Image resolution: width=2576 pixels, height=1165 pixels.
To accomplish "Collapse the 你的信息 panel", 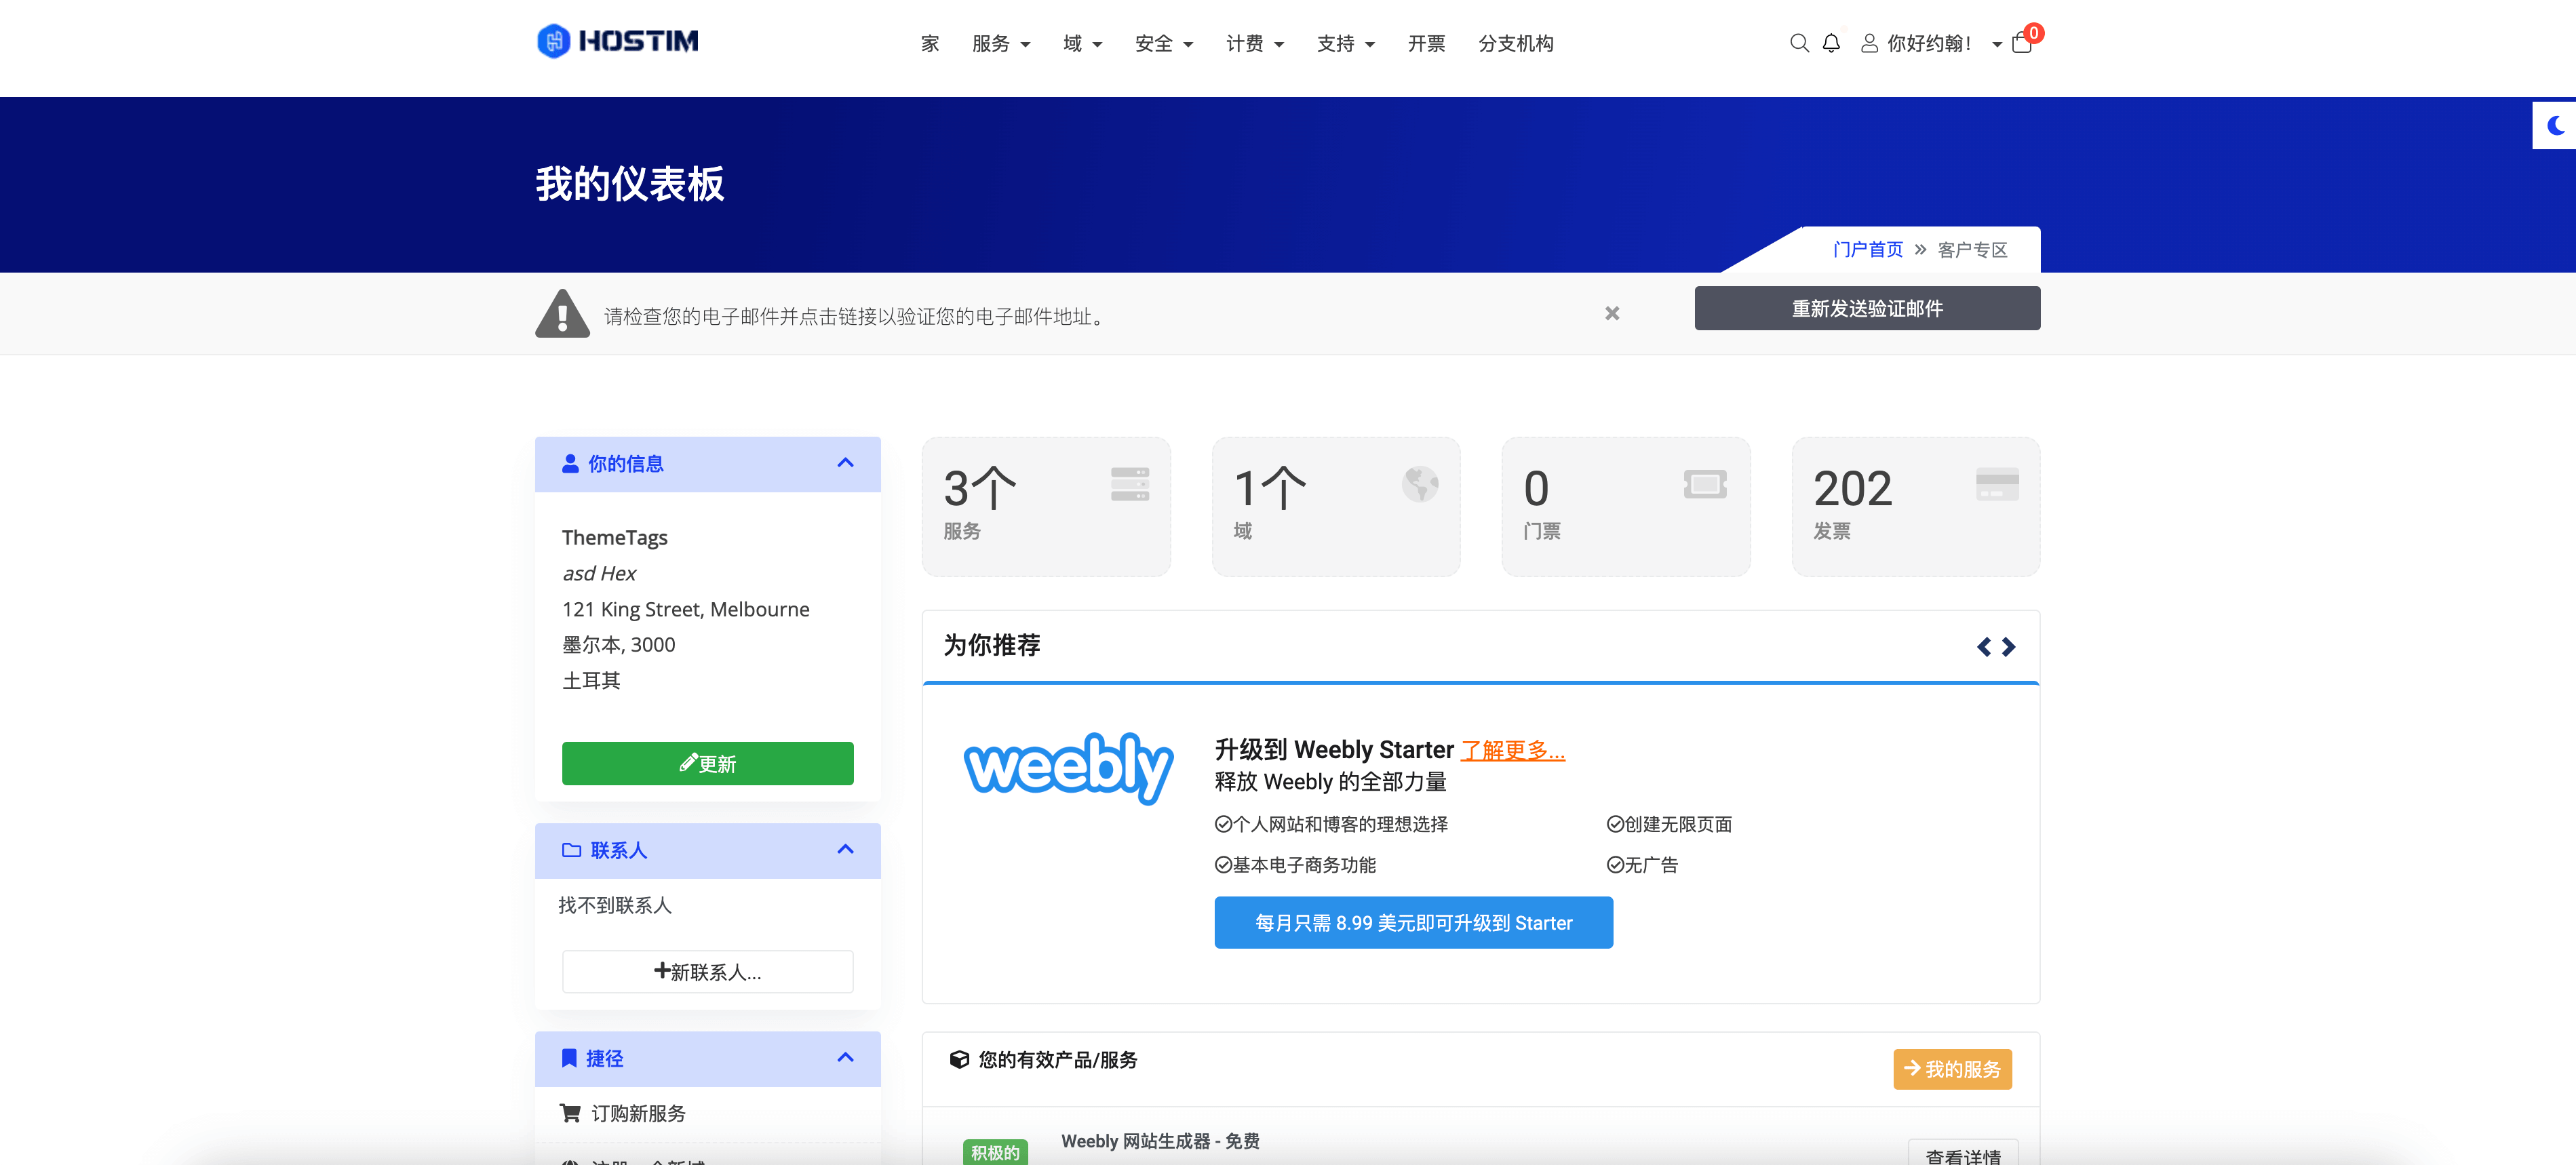I will (x=845, y=463).
